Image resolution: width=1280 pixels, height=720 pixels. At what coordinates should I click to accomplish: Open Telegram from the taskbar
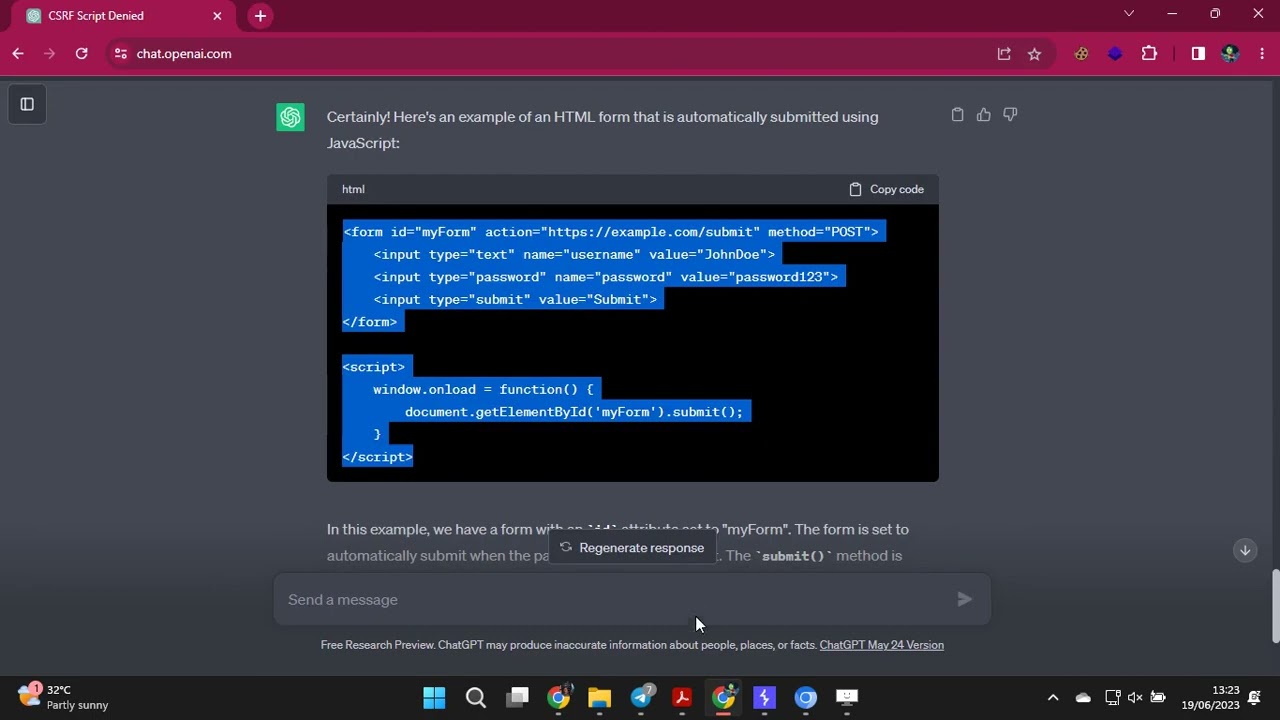tap(641, 698)
